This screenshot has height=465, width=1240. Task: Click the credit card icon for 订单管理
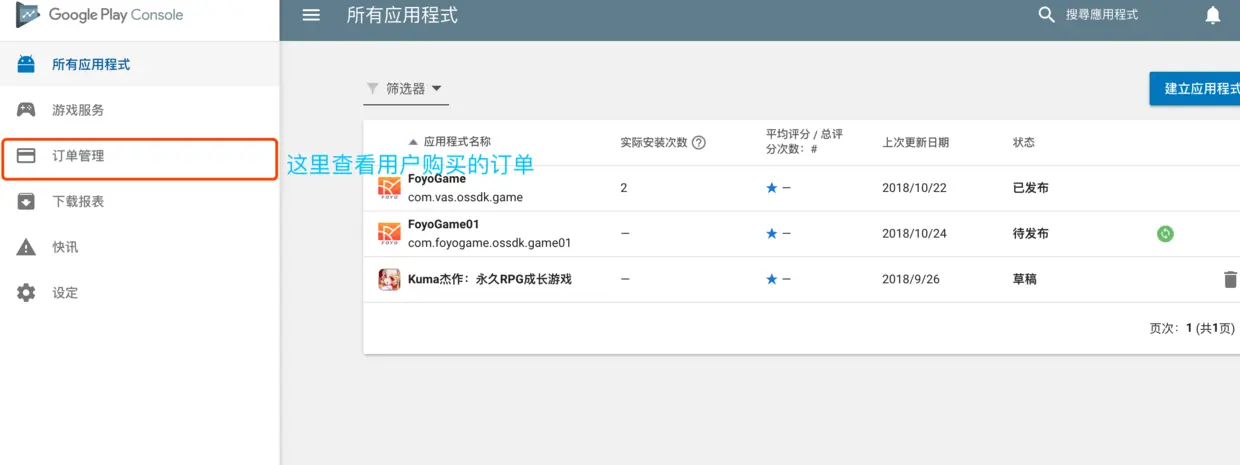(26, 156)
